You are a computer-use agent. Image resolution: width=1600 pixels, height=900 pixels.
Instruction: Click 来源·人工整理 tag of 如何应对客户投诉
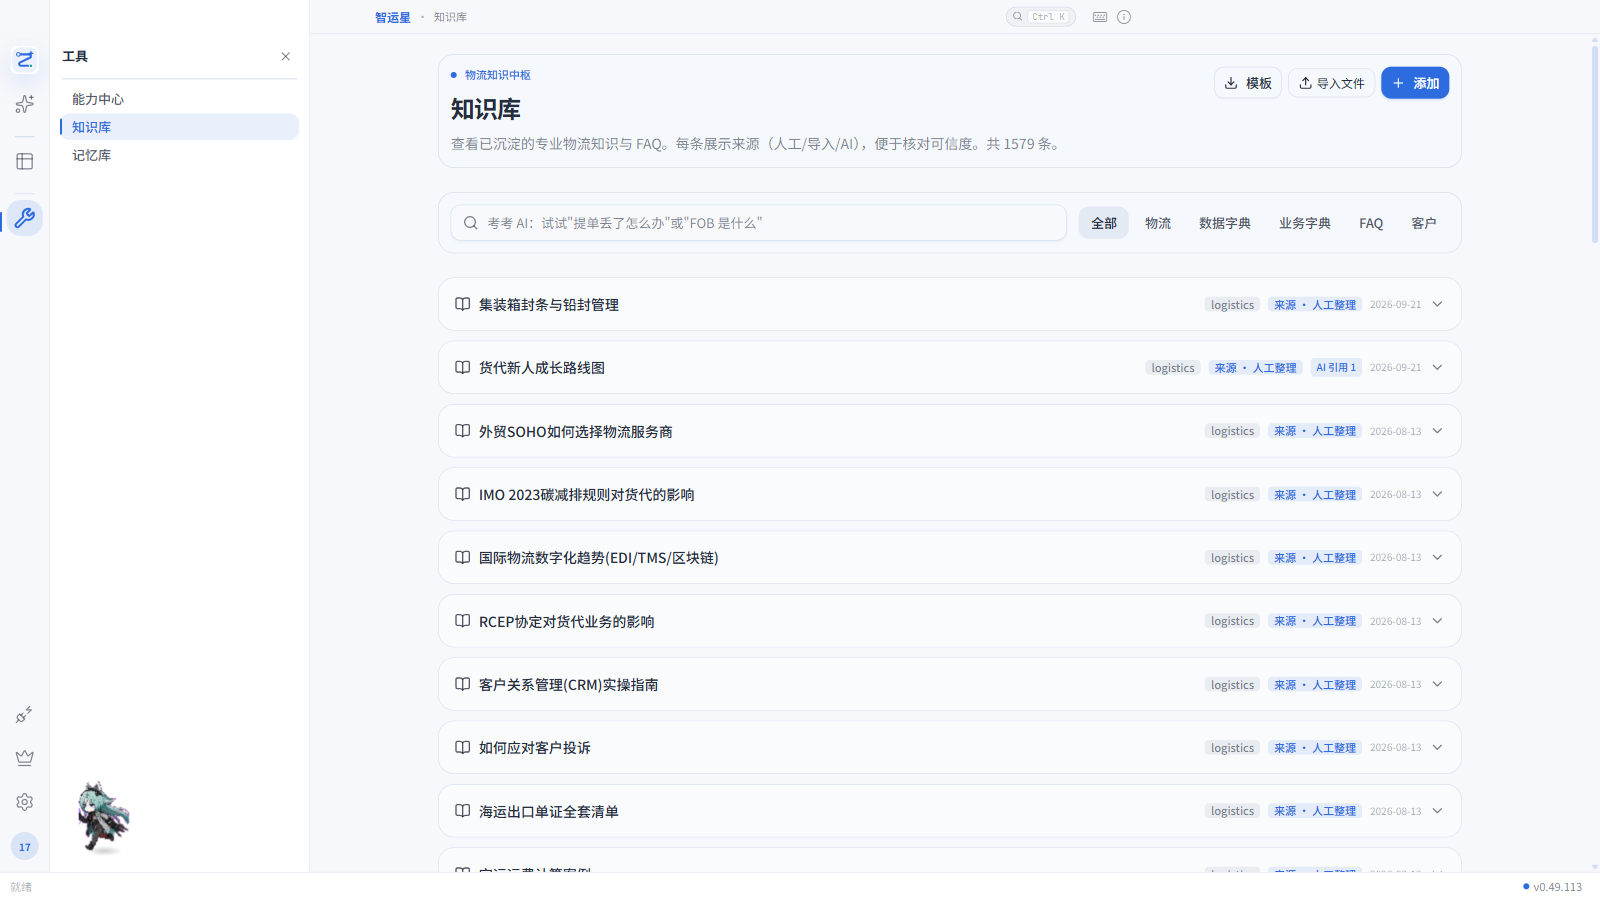click(1315, 748)
